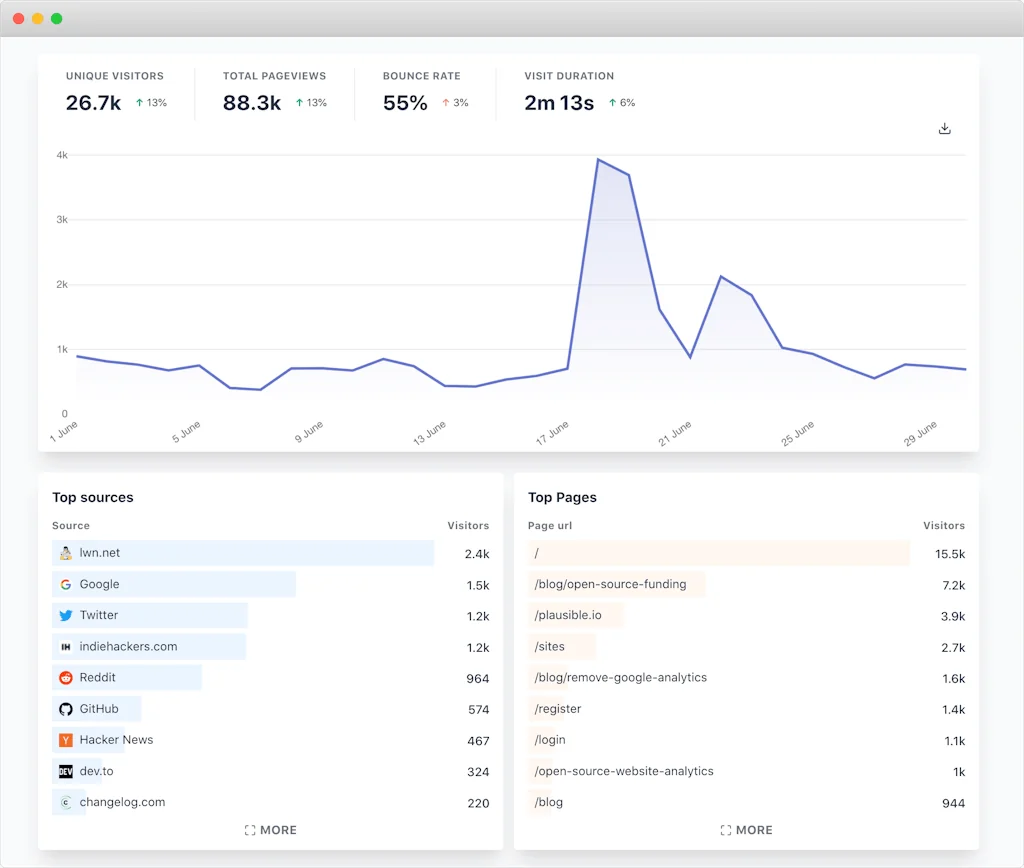
Task: Click the Google favicon in Top sources
Action: tap(67, 584)
